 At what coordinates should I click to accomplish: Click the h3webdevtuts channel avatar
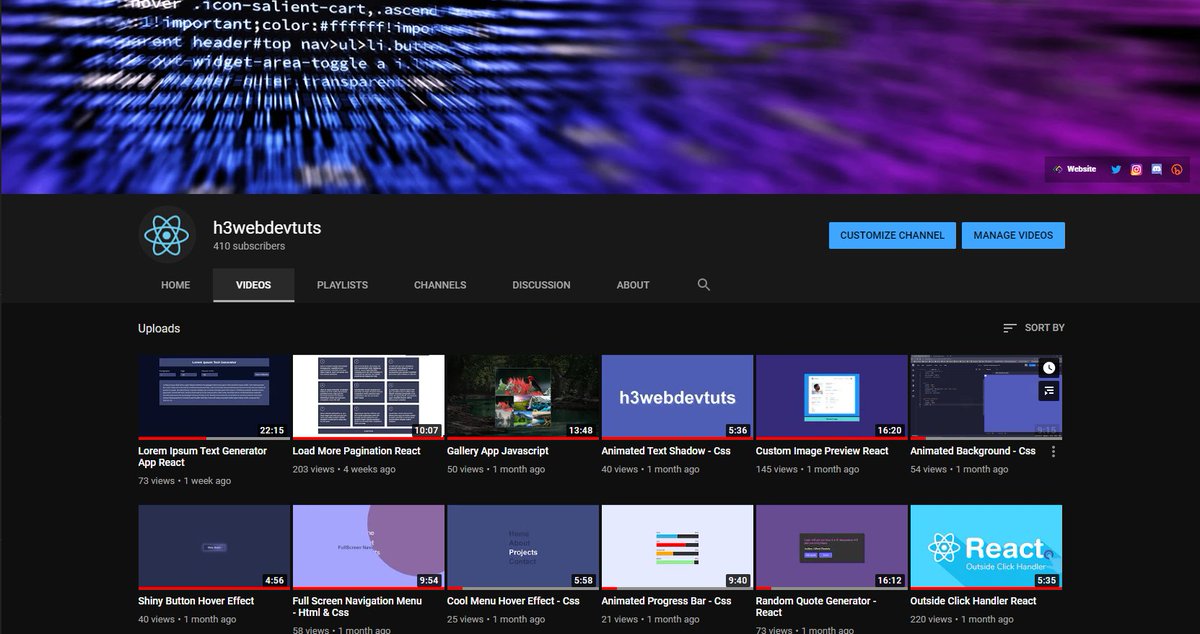pos(166,235)
